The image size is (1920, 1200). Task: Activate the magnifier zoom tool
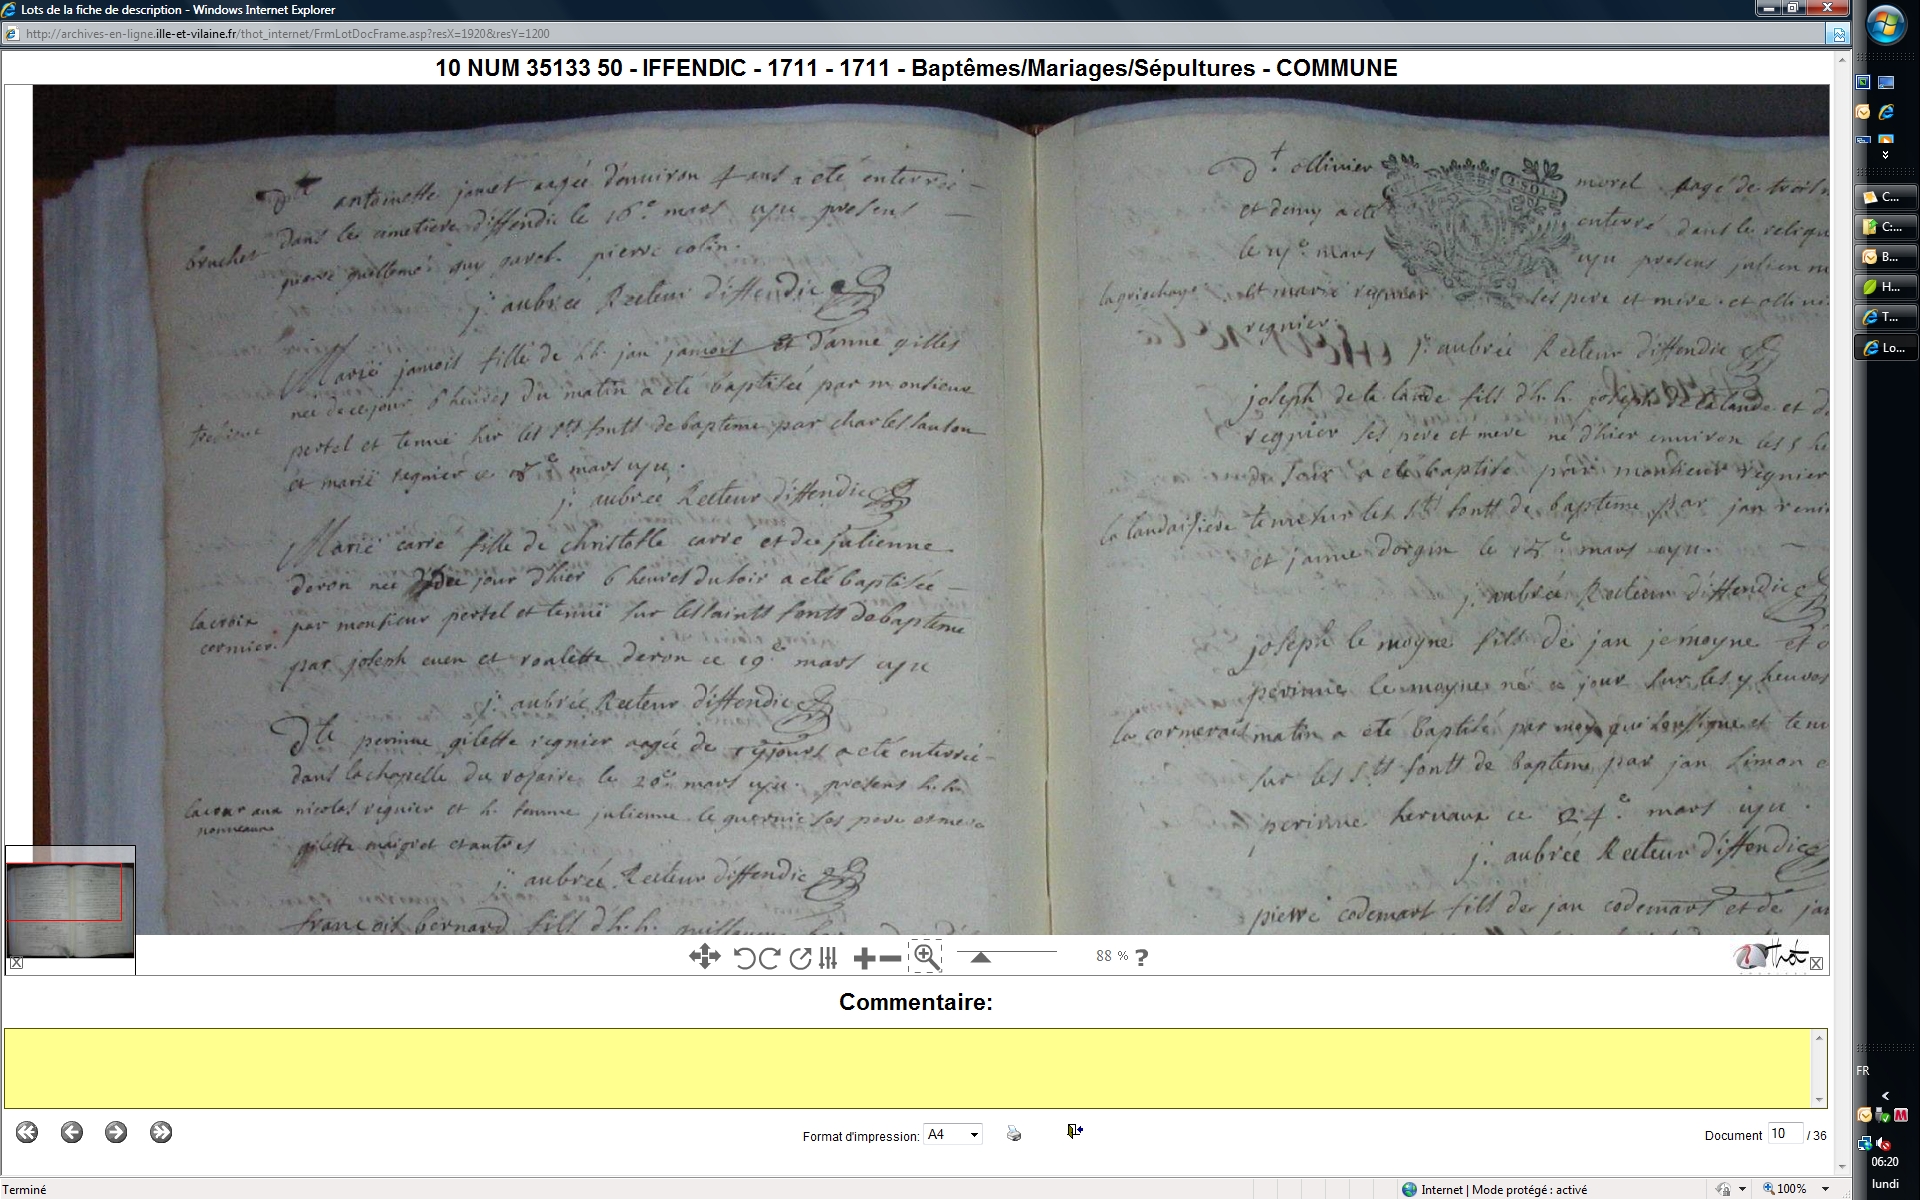point(926,957)
